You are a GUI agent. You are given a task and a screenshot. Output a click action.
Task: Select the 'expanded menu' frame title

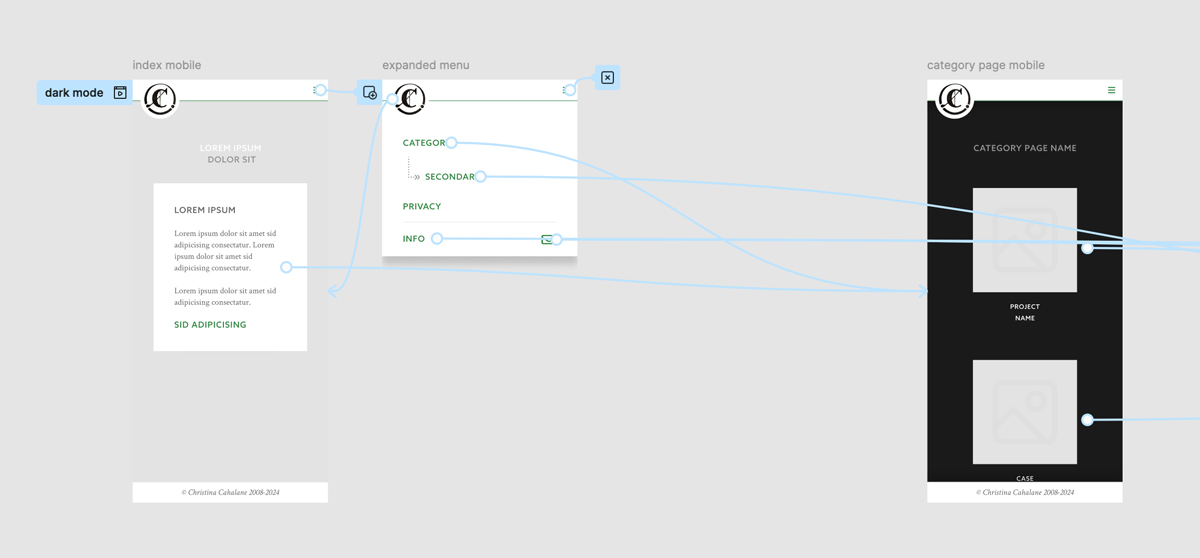(x=426, y=65)
